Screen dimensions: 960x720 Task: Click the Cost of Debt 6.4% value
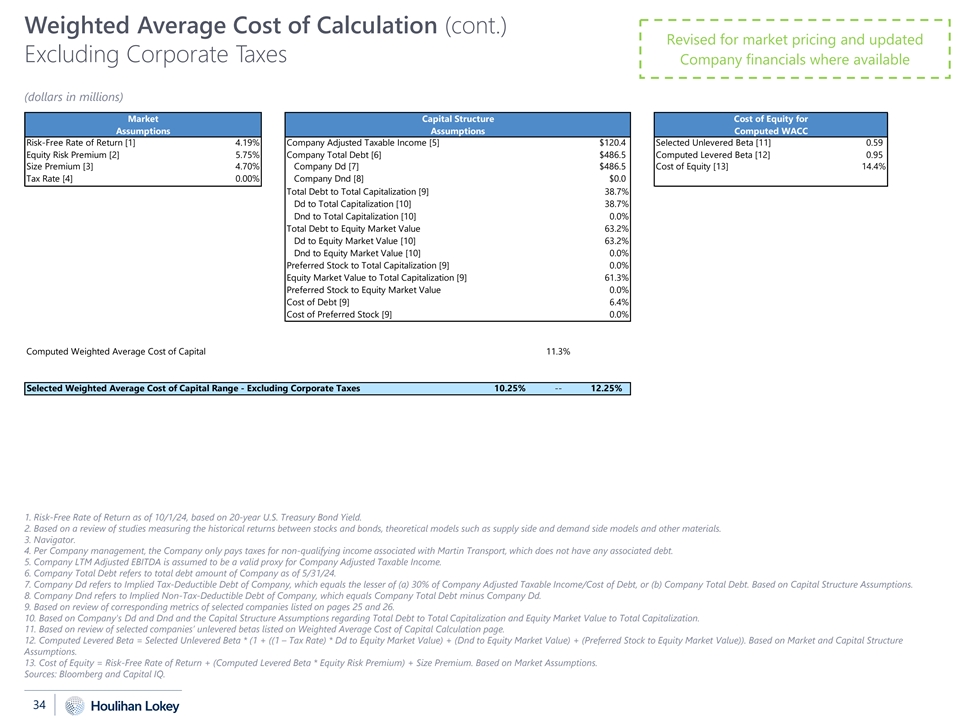click(x=617, y=302)
